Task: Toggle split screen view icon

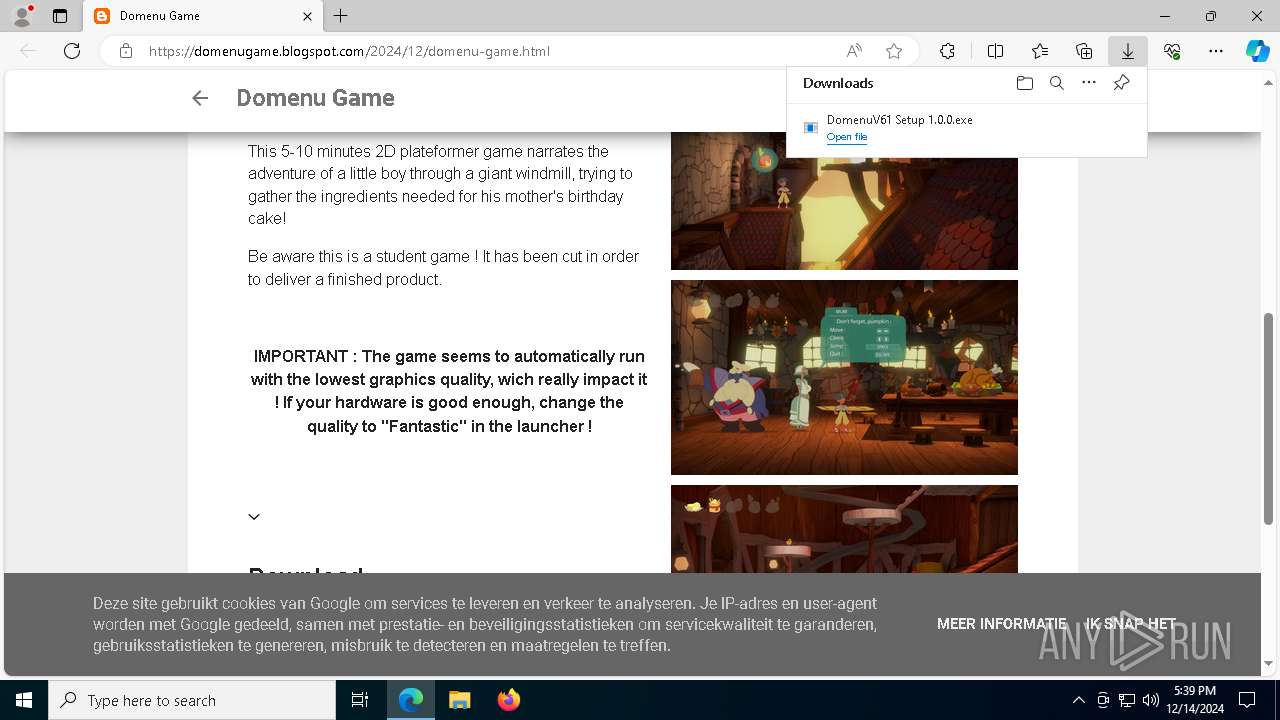Action: click(x=995, y=51)
